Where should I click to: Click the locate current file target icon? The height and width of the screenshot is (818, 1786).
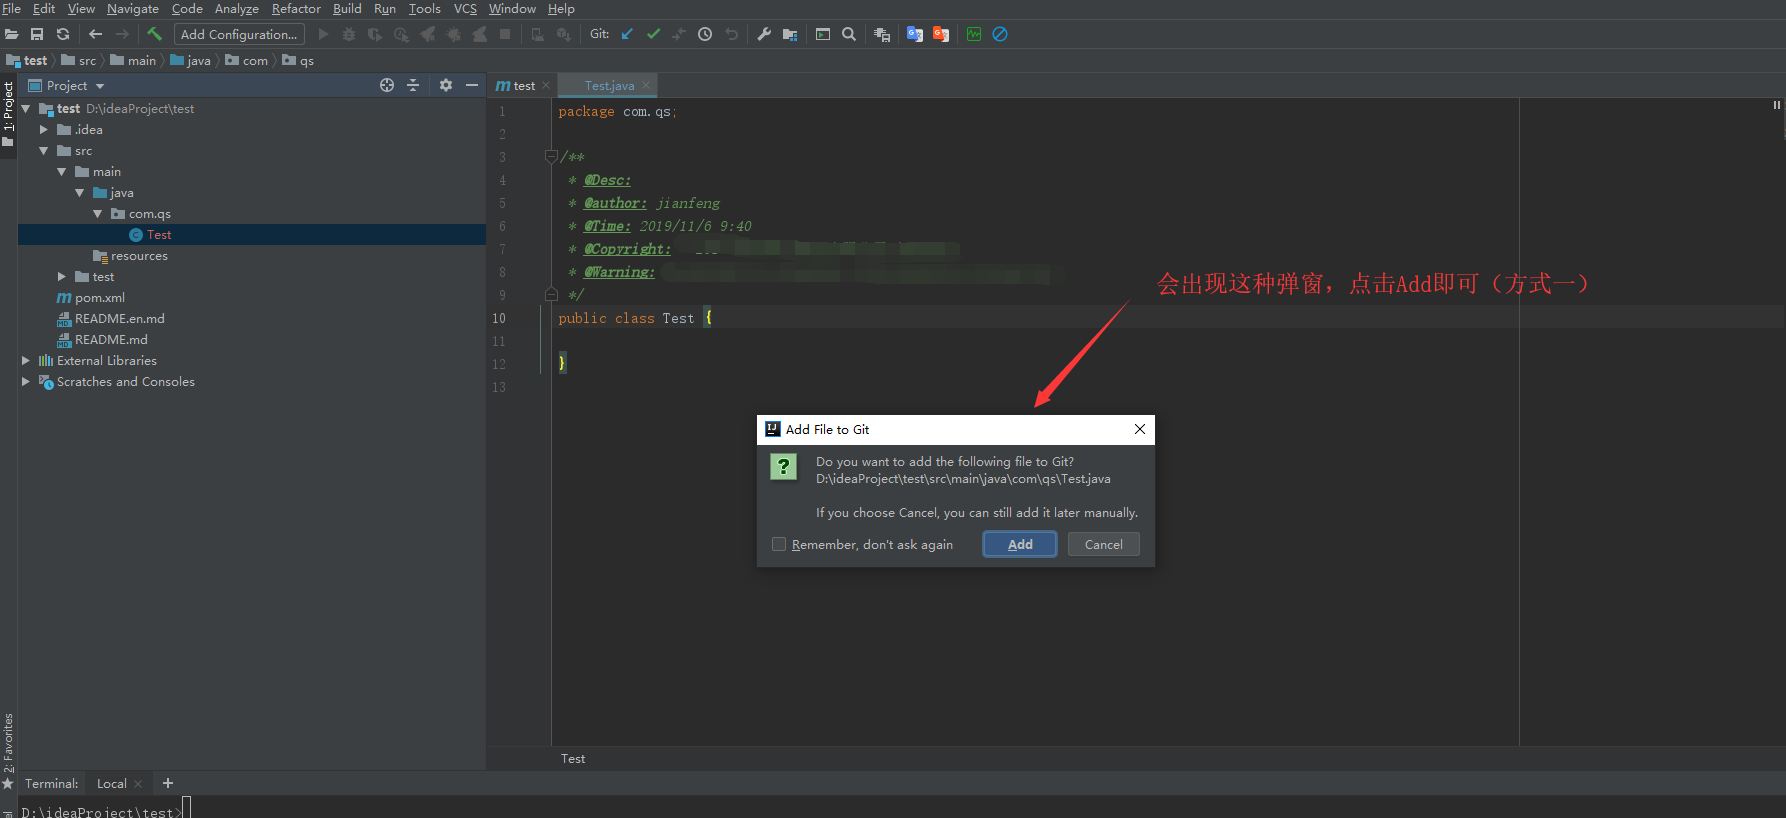coord(387,85)
